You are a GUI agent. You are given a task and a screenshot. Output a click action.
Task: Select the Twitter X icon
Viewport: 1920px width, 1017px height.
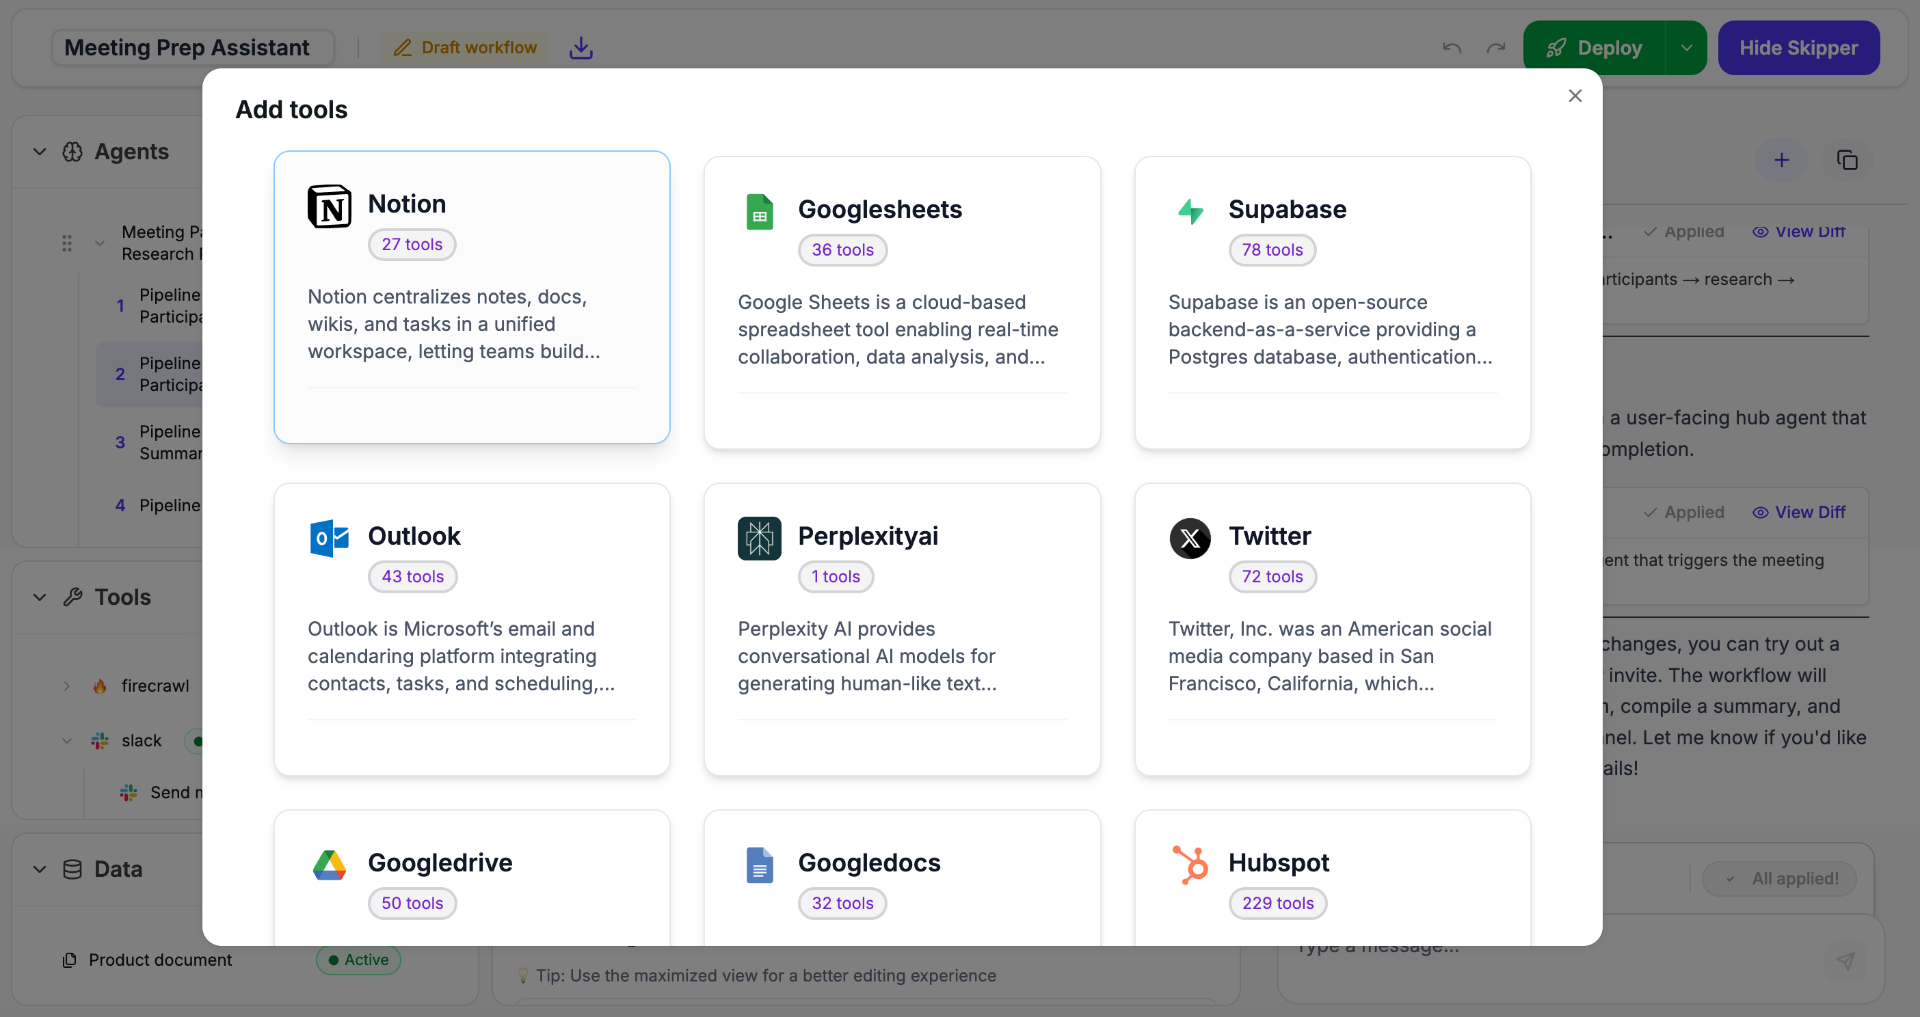(x=1190, y=539)
